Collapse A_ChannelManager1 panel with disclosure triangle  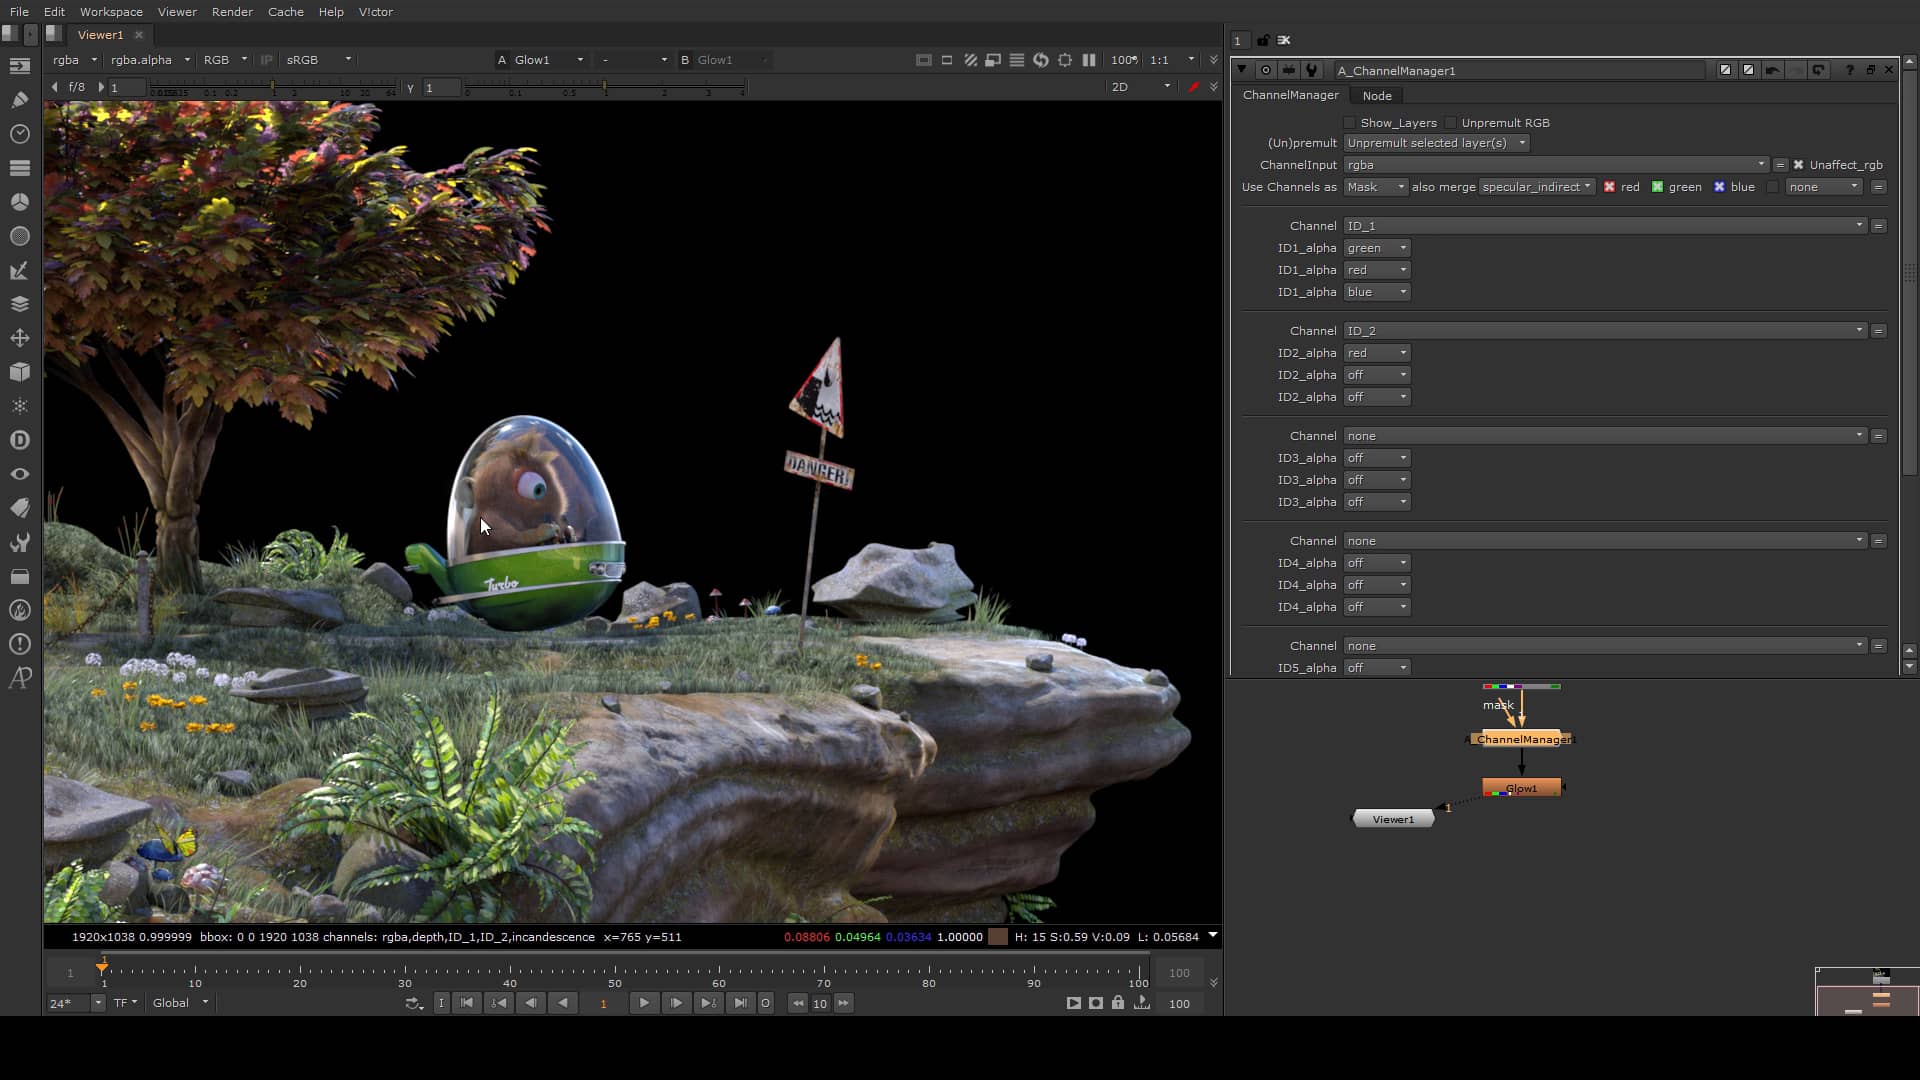(1242, 70)
